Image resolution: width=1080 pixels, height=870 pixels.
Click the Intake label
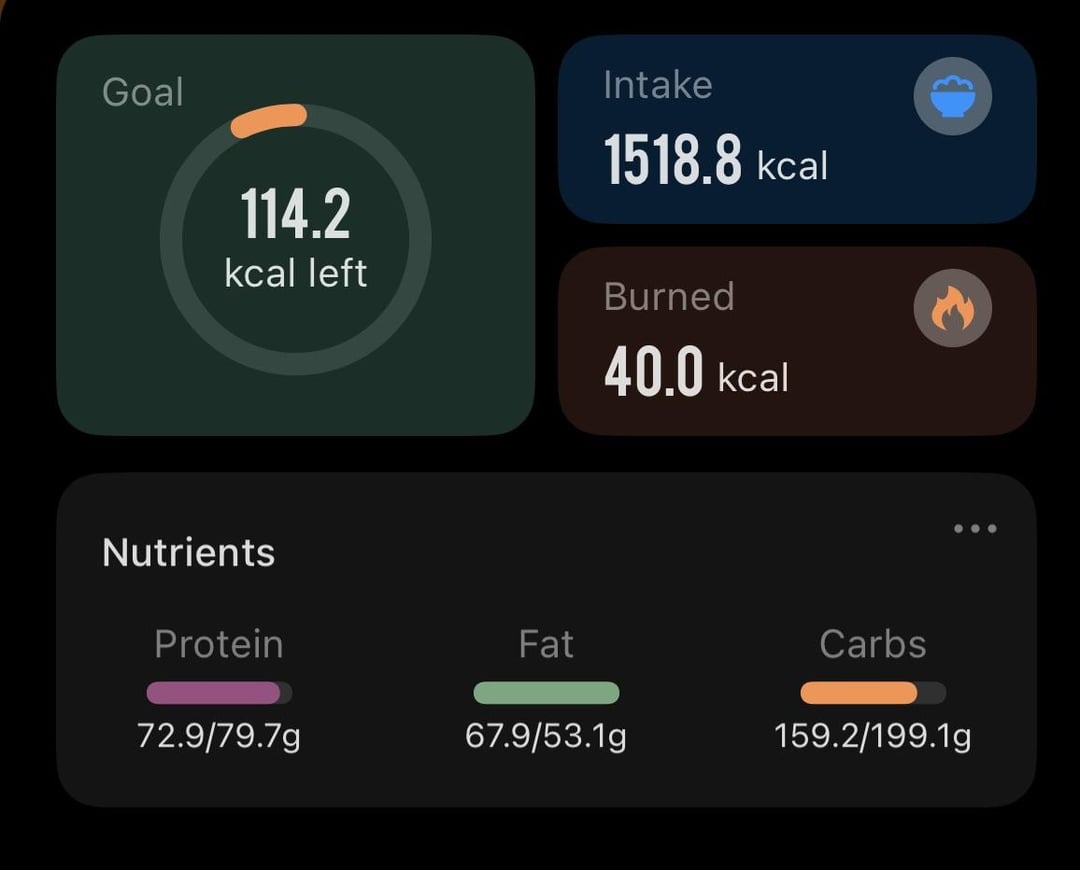click(x=658, y=85)
